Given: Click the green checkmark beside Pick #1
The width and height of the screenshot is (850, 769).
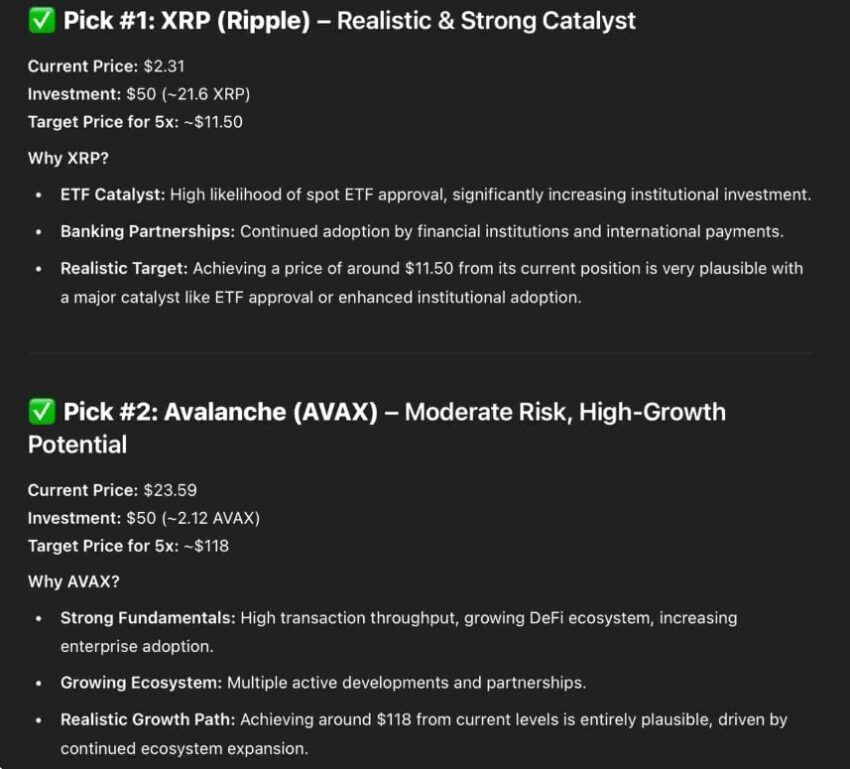Looking at the screenshot, I should (42, 21).
